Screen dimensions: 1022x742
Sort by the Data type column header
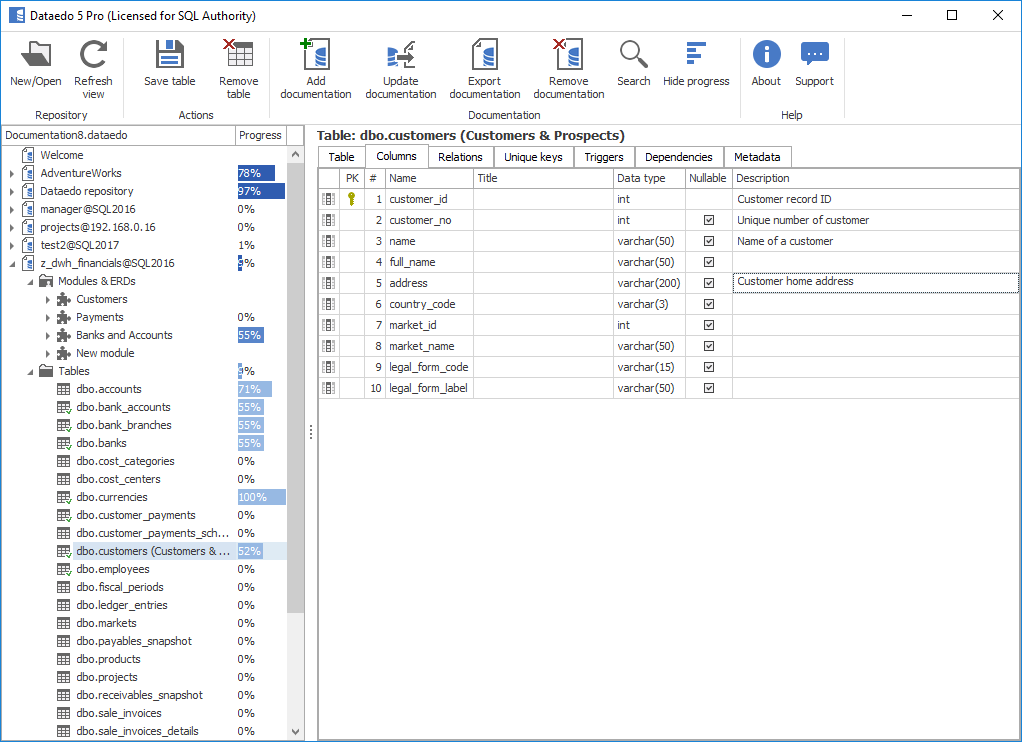click(x=649, y=178)
